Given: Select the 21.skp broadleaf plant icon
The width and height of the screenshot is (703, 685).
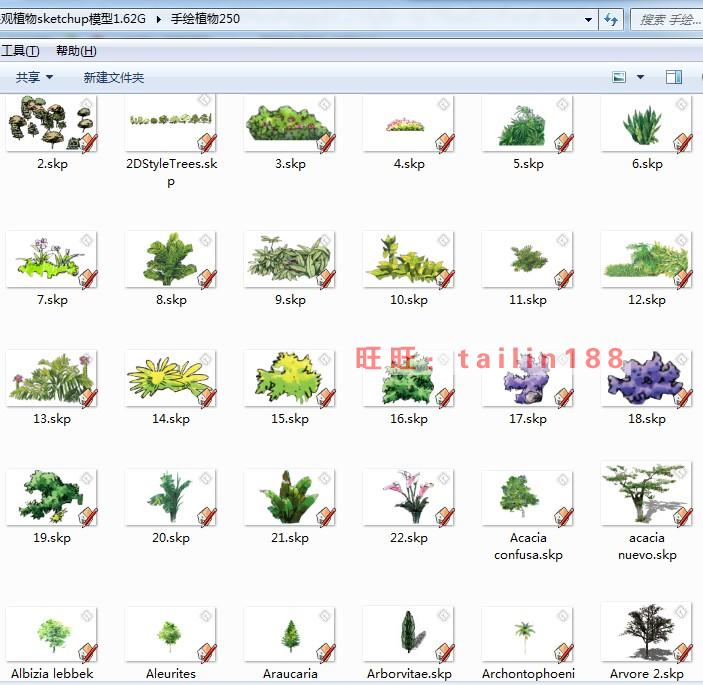Looking at the screenshot, I should coord(290,497).
